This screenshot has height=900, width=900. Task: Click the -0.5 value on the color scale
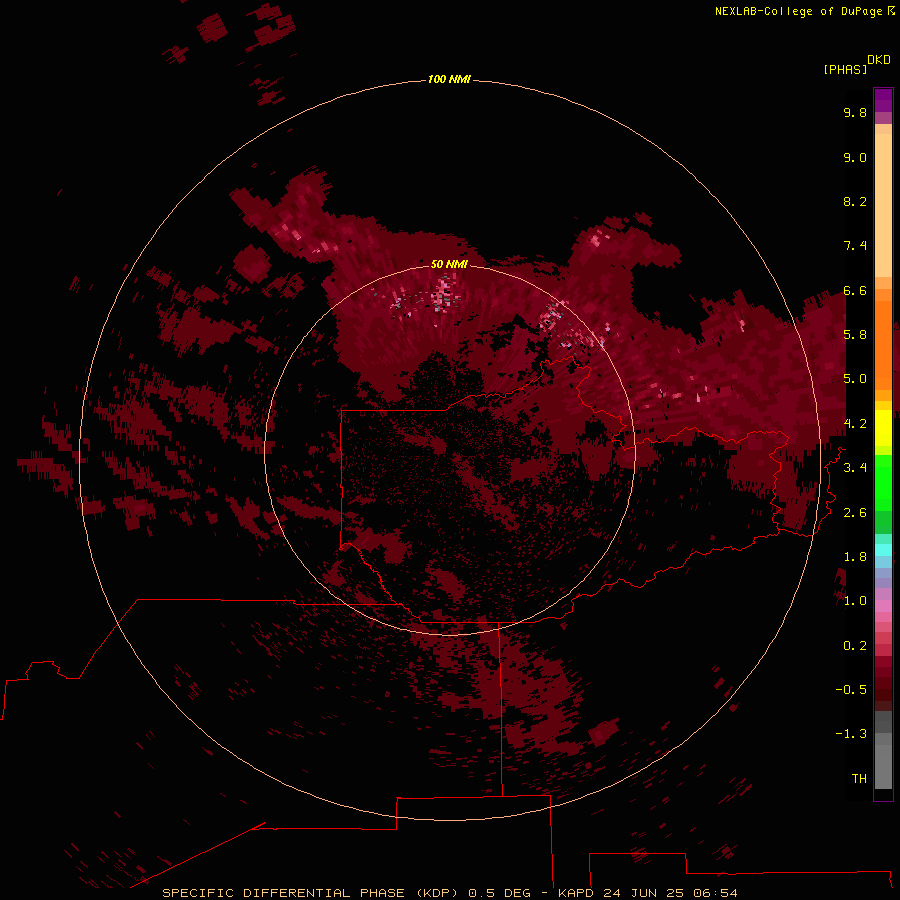point(851,690)
